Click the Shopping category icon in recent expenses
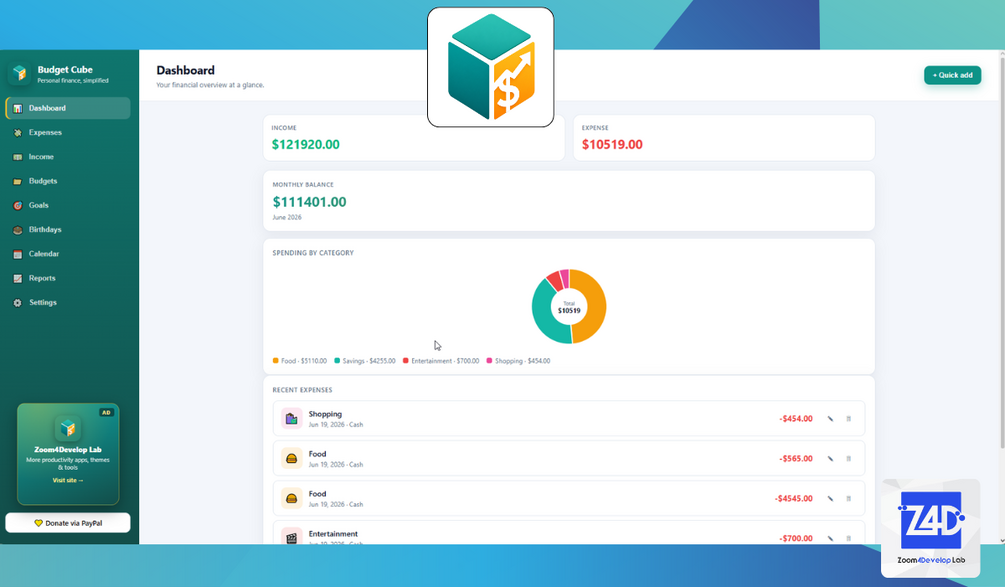Viewport: 1005px width, 587px height. [x=292, y=418]
